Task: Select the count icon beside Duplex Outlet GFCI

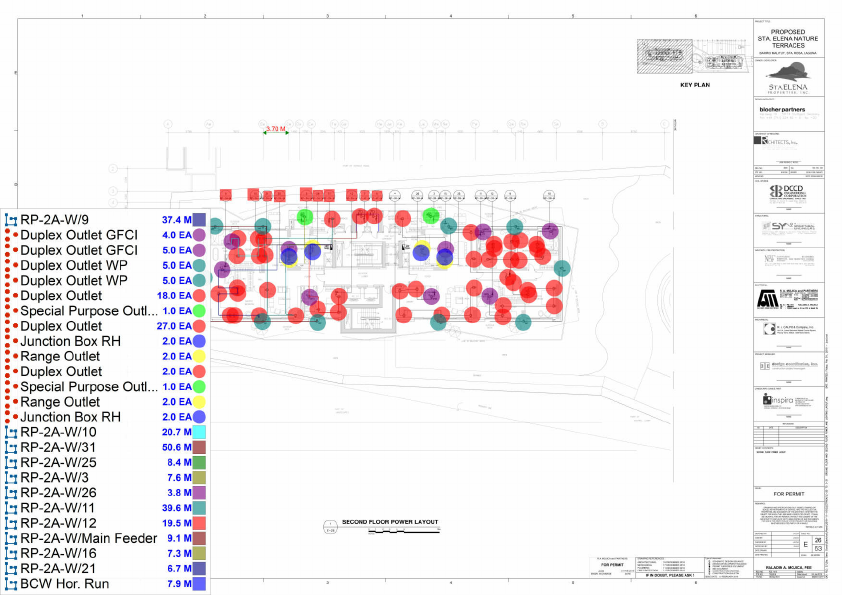Action: point(12,235)
